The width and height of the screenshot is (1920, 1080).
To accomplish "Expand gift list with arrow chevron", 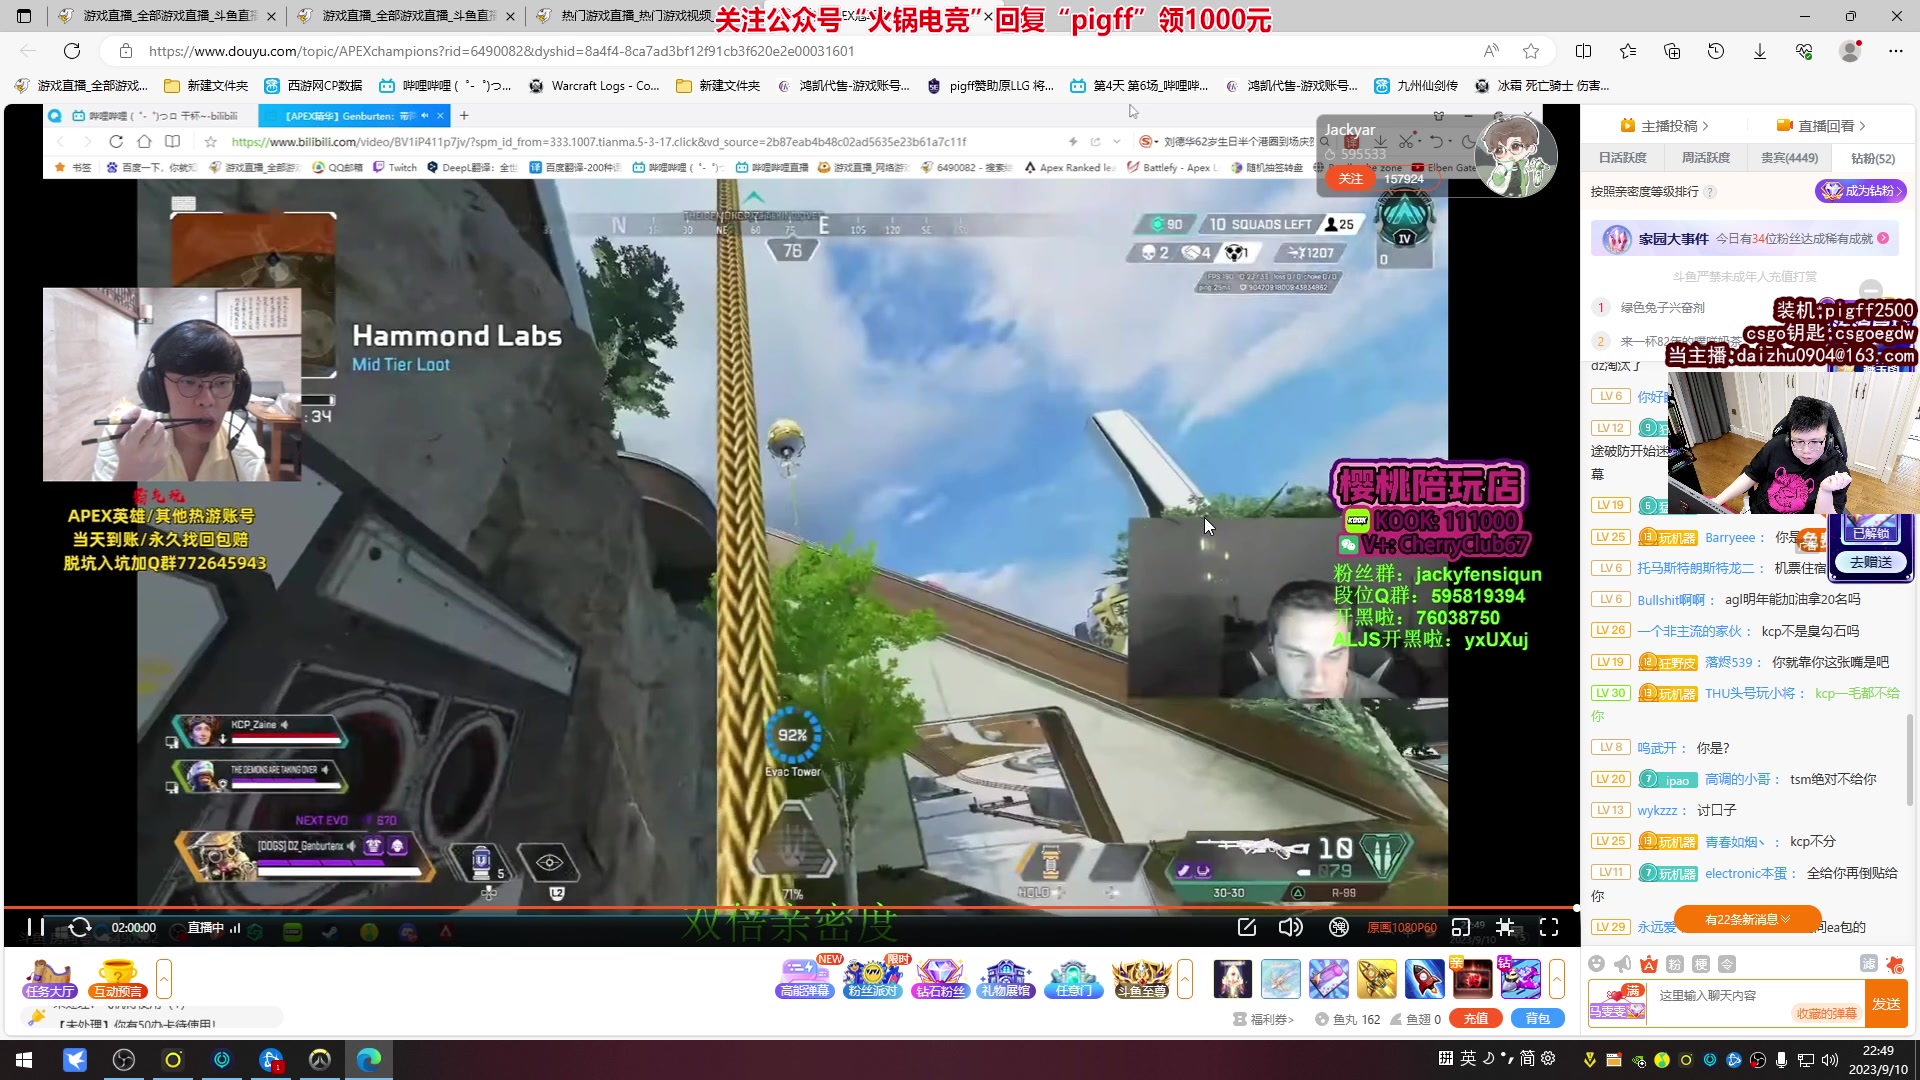I will pos(1556,979).
